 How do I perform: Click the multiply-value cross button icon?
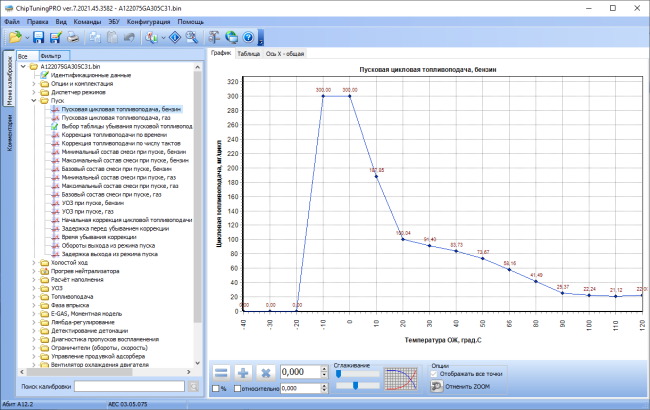[x=265, y=373]
